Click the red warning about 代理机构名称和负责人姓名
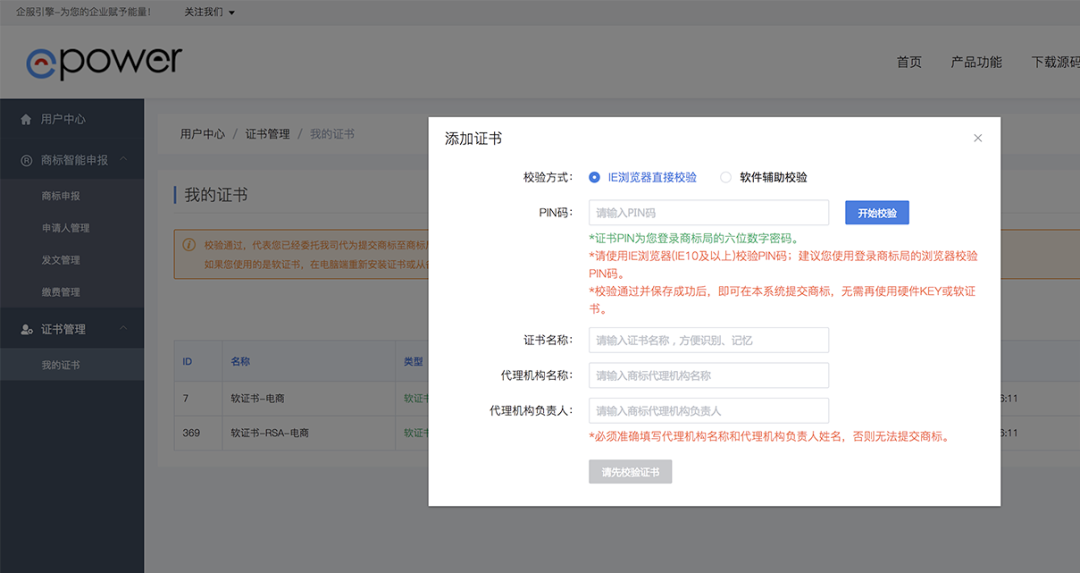Image resolution: width=1080 pixels, height=573 pixels. [771, 436]
